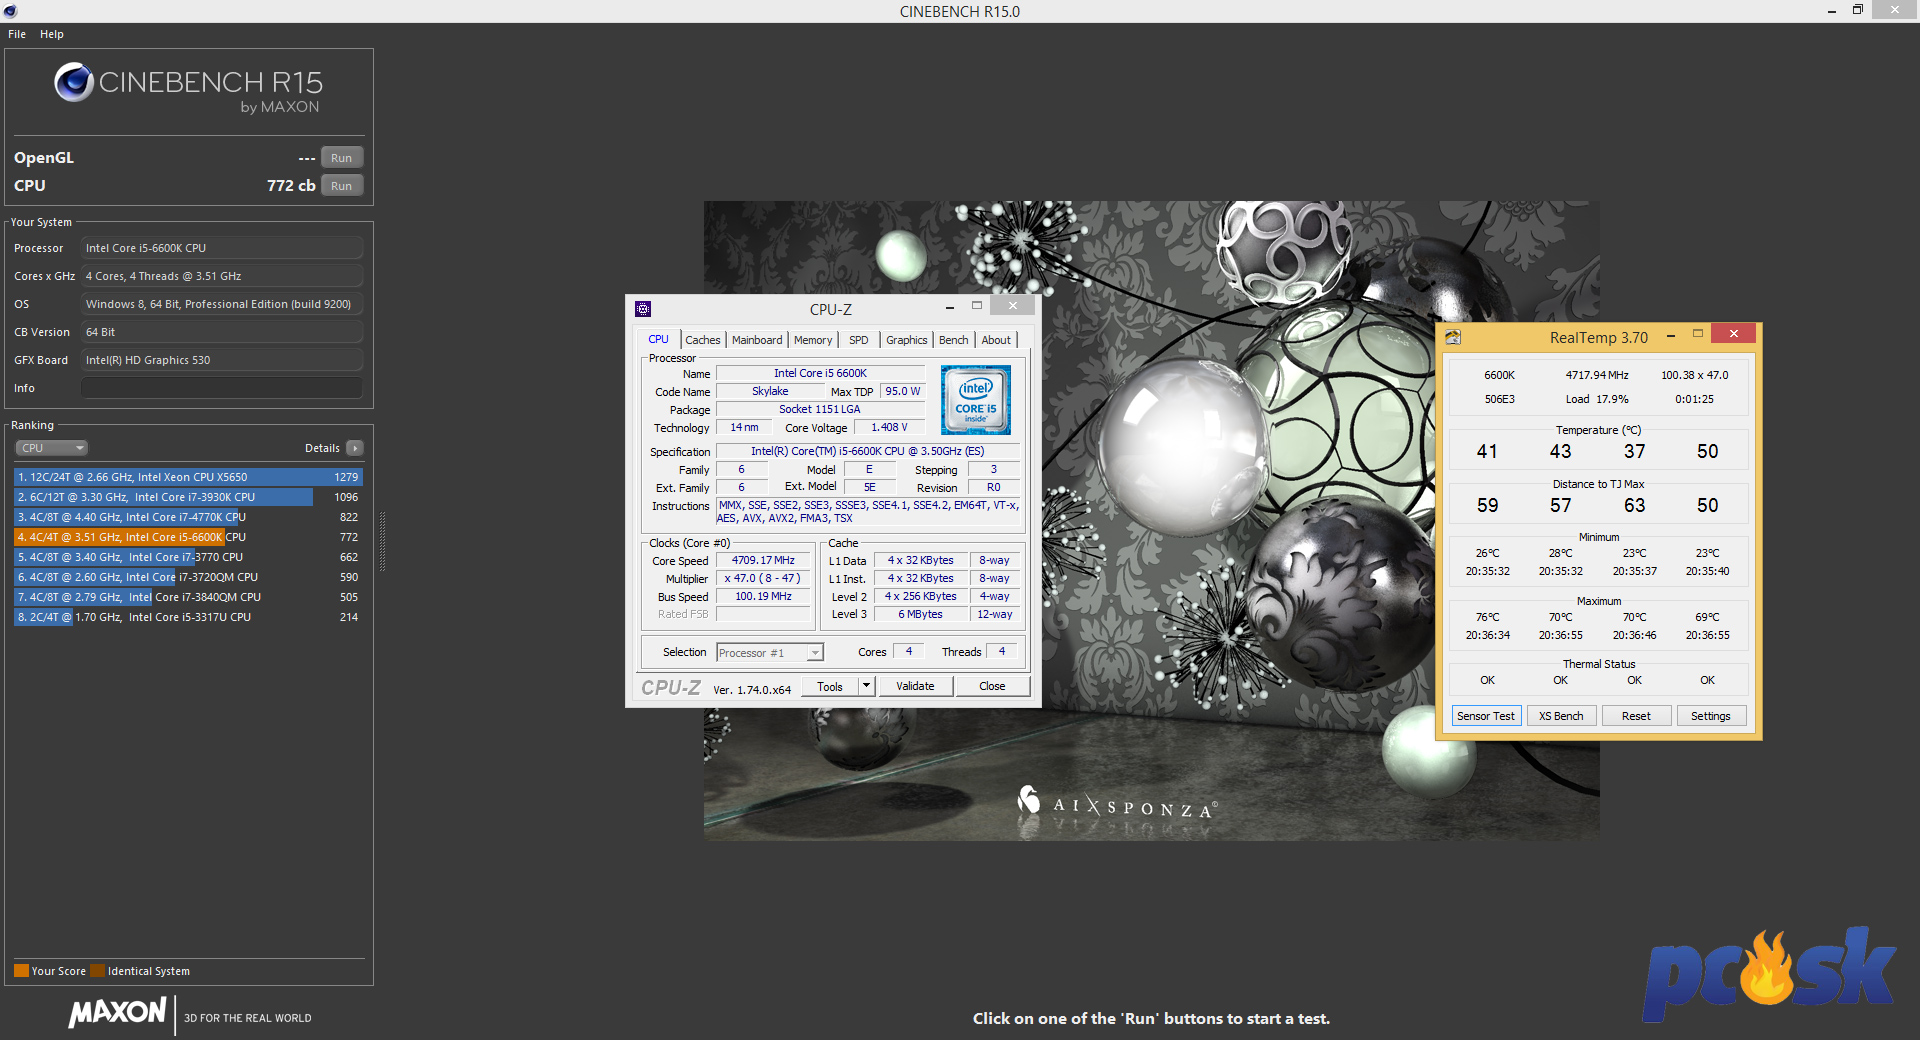Screen dimensions: 1920x1040
Task: Click the Cinebench R15 sphere logo
Action: pyautogui.click(x=74, y=82)
